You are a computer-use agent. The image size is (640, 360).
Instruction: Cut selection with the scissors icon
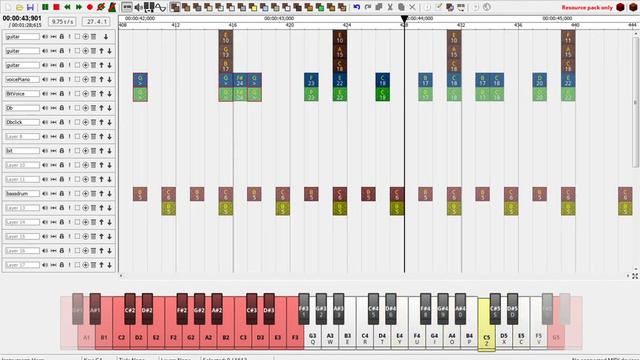click(390, 7)
